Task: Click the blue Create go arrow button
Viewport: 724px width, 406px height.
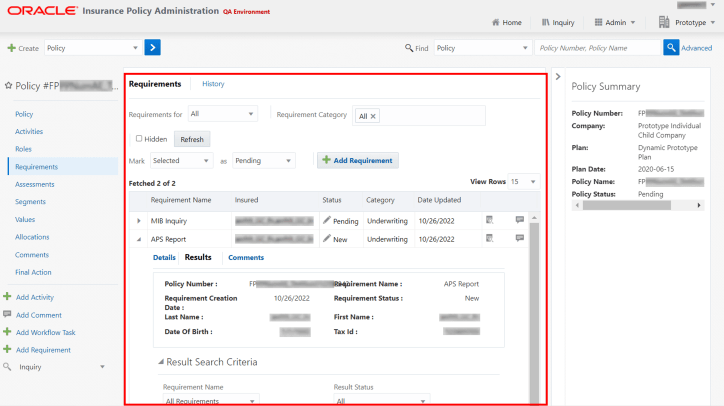Action: (152, 48)
